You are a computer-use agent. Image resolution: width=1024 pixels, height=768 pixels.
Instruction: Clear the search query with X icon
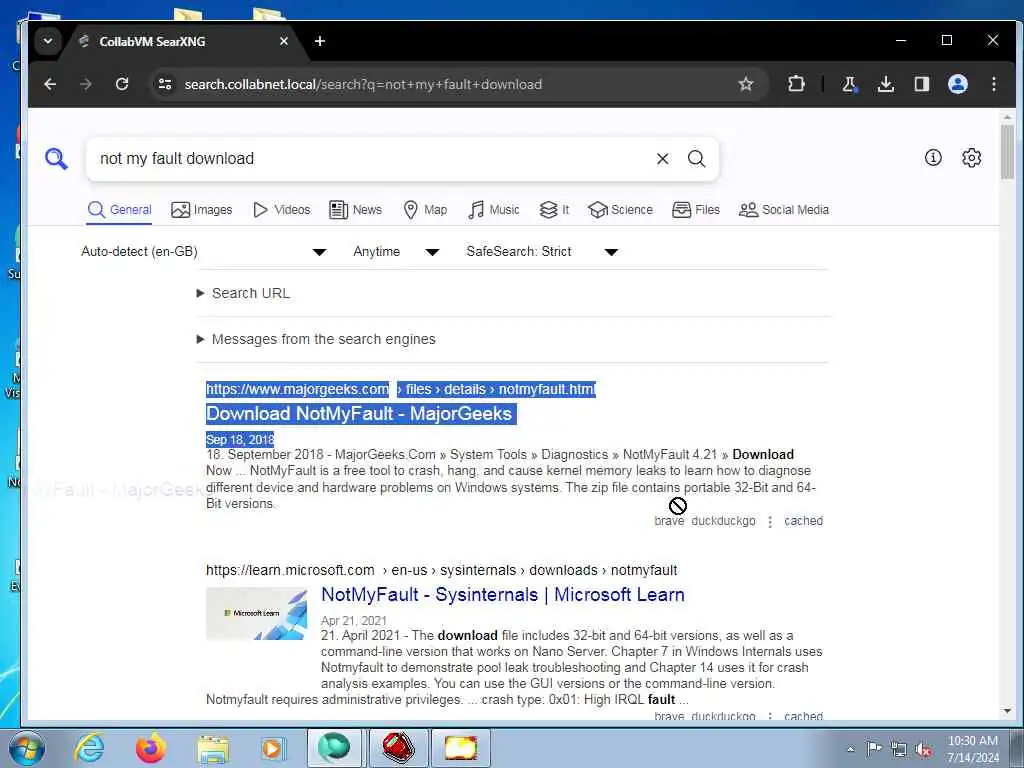662,159
